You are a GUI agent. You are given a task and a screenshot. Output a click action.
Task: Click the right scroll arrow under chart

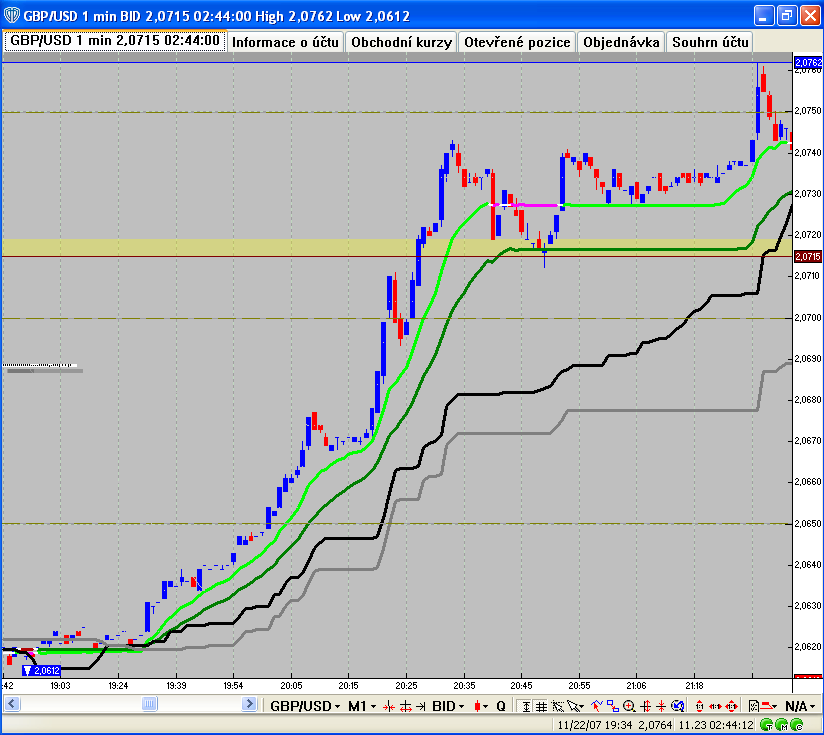click(249, 704)
